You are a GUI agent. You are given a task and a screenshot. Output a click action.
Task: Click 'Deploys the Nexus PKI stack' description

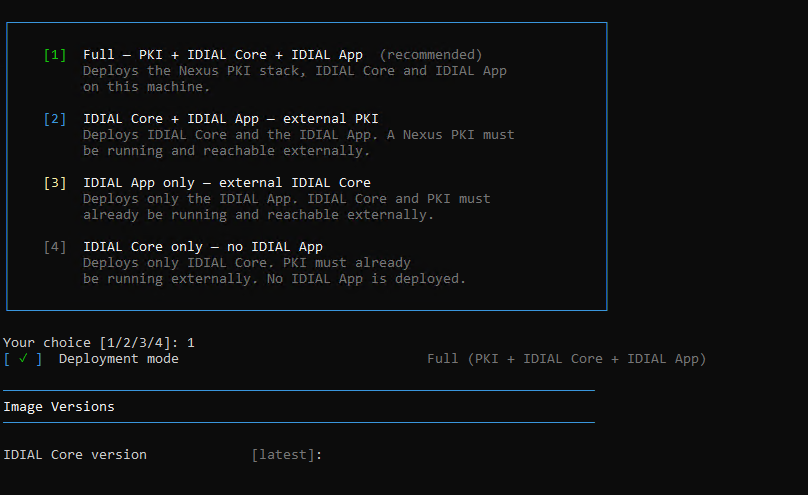[x=194, y=71]
